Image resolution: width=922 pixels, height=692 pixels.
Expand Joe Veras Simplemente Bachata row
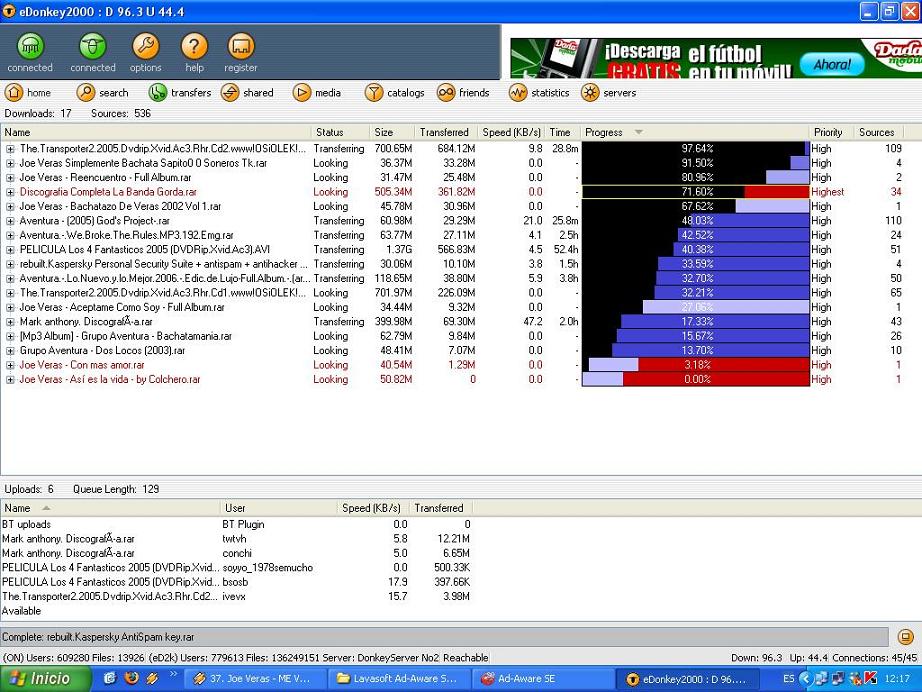[x=10, y=163]
